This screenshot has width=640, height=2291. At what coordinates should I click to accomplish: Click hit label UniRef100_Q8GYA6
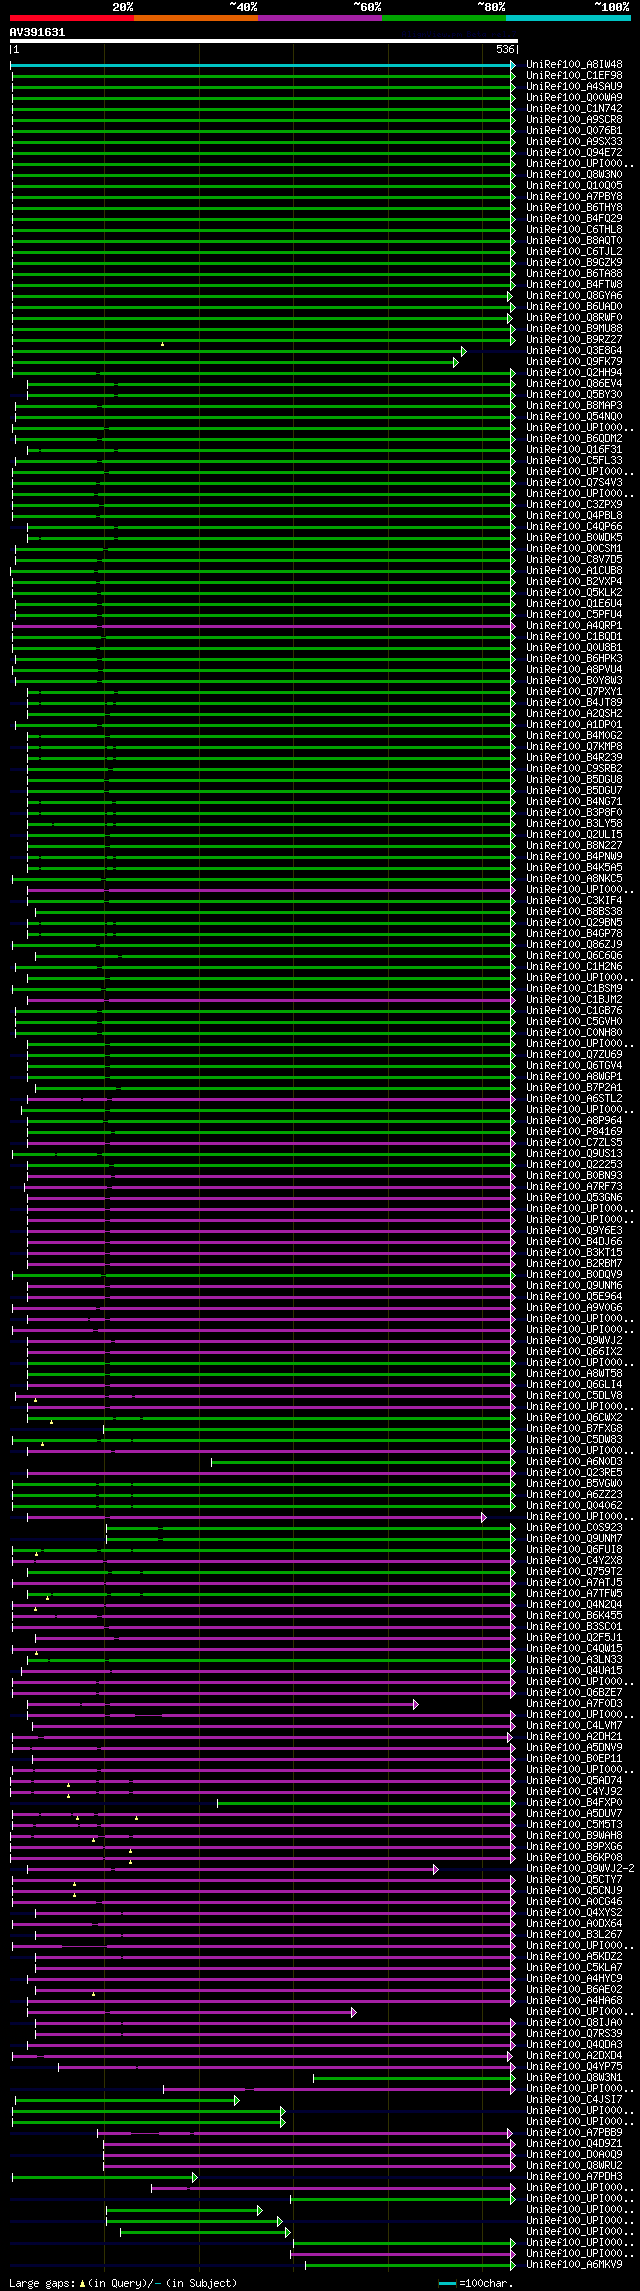574,296
